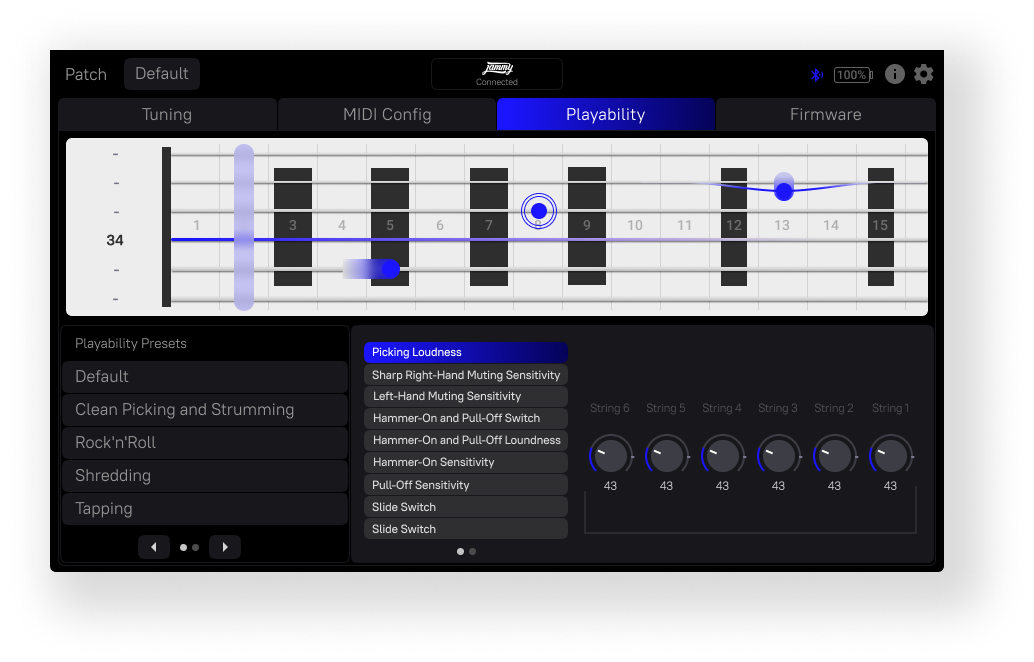Click the Jammy Connected logo
This screenshot has width=1034, height=662.
pos(497,73)
